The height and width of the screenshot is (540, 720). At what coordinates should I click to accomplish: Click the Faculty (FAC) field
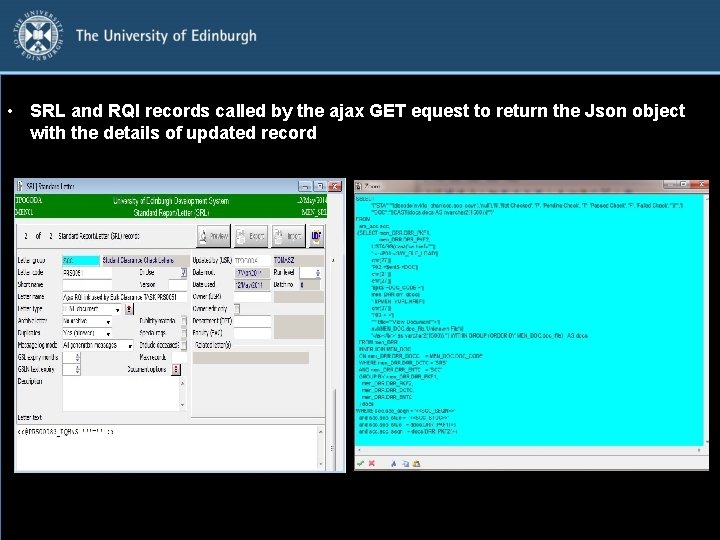[x=252, y=333]
